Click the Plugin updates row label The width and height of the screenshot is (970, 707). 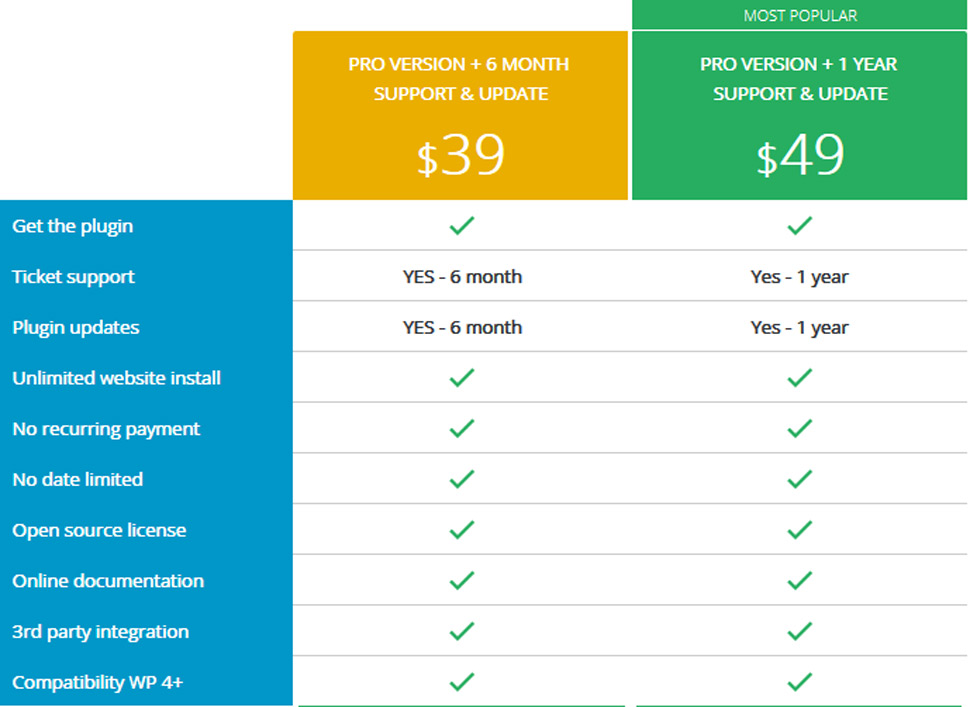click(x=76, y=328)
